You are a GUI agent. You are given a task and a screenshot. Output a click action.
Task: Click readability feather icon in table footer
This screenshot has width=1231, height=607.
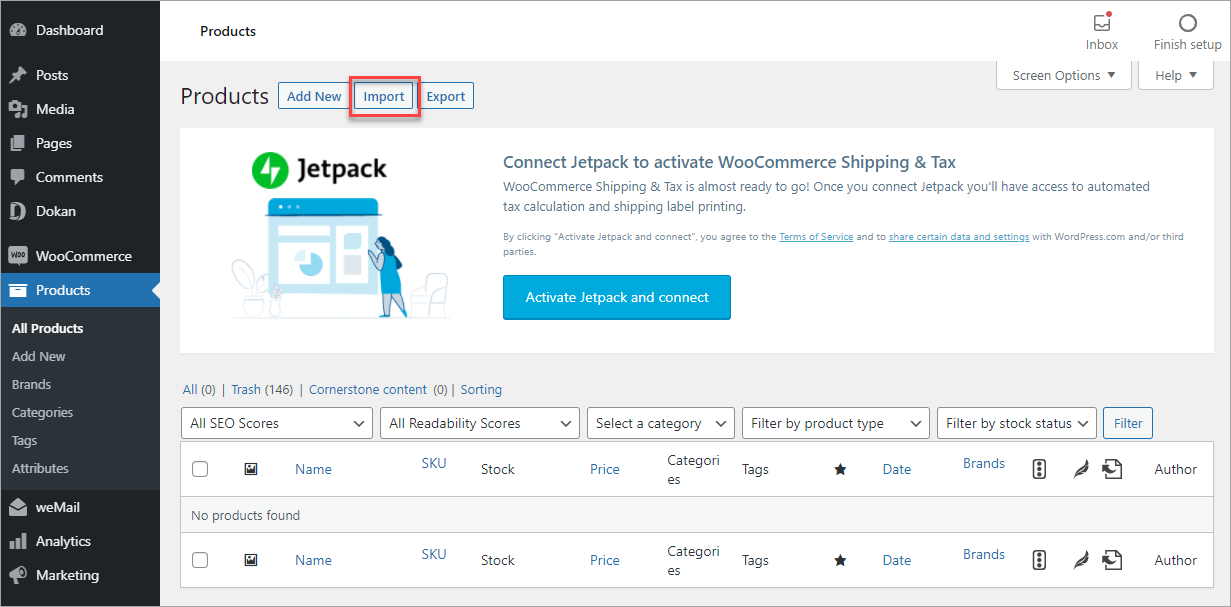1080,560
